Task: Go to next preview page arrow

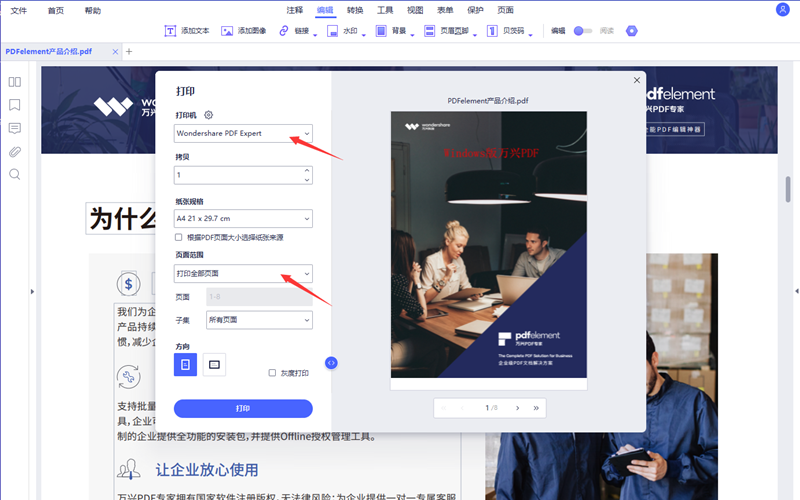Action: [x=517, y=408]
